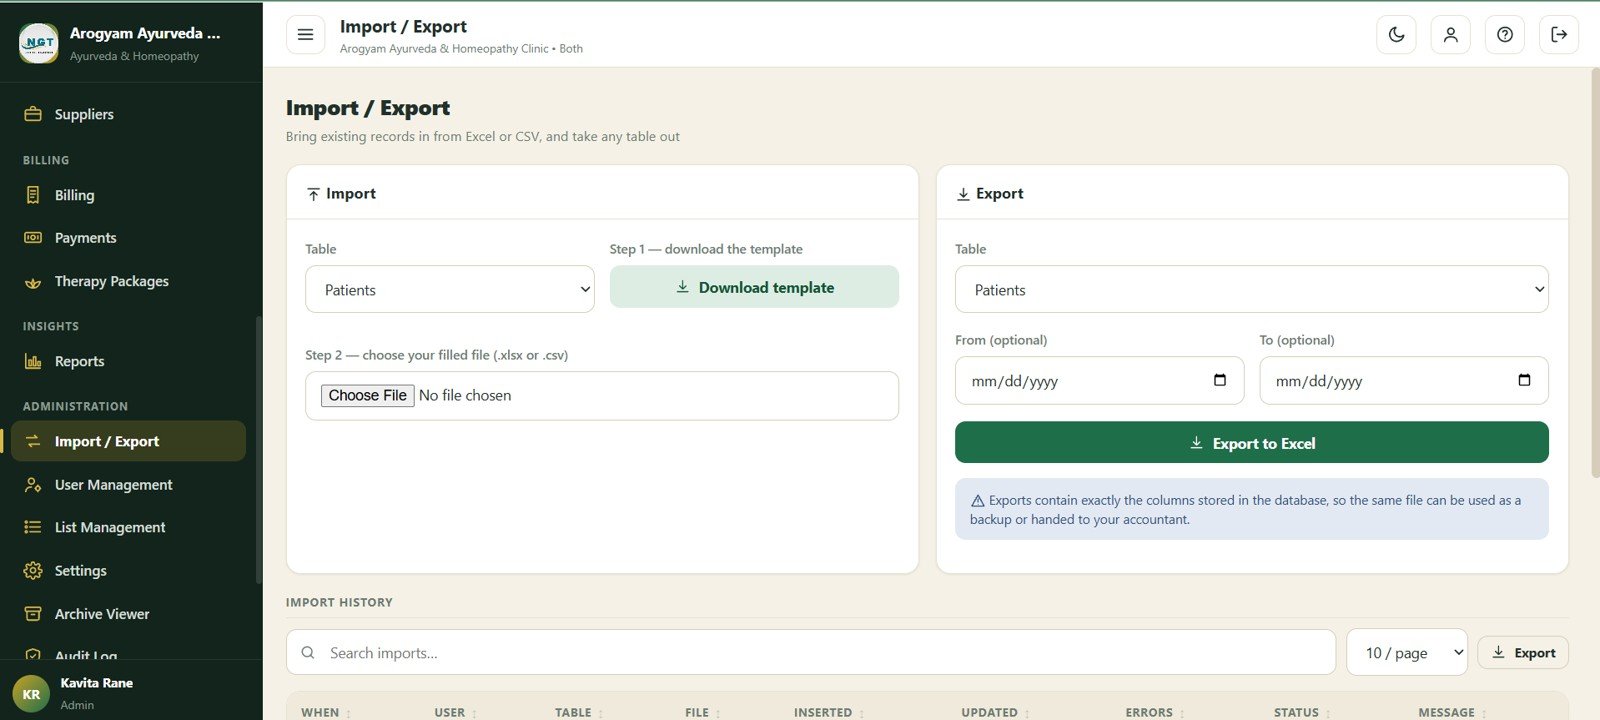1600x720 pixels.
Task: Go to Billing in the sidebar
Action: 75,195
